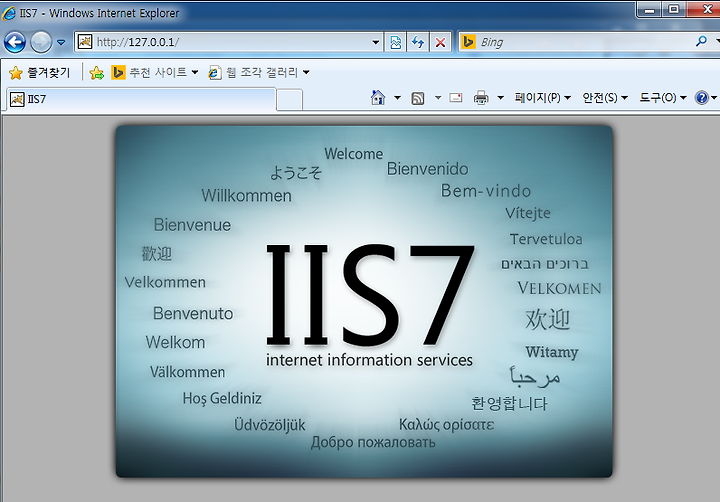Open a new blank tab
This screenshot has width=720, height=502.
click(x=289, y=100)
